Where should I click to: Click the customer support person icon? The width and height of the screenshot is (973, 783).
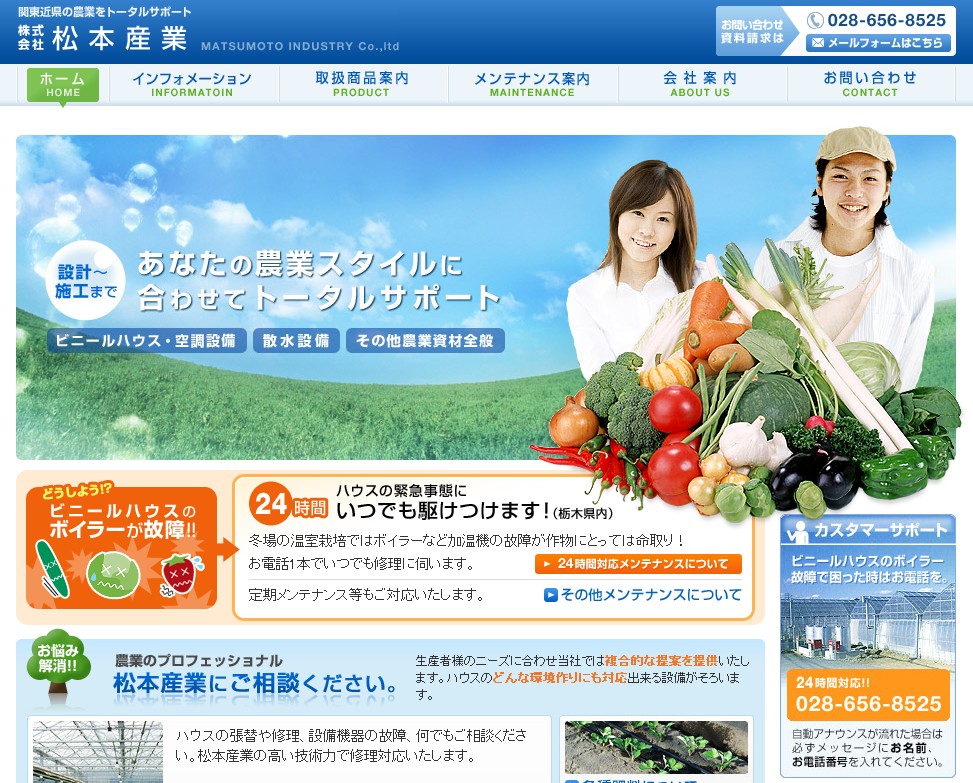click(x=799, y=531)
